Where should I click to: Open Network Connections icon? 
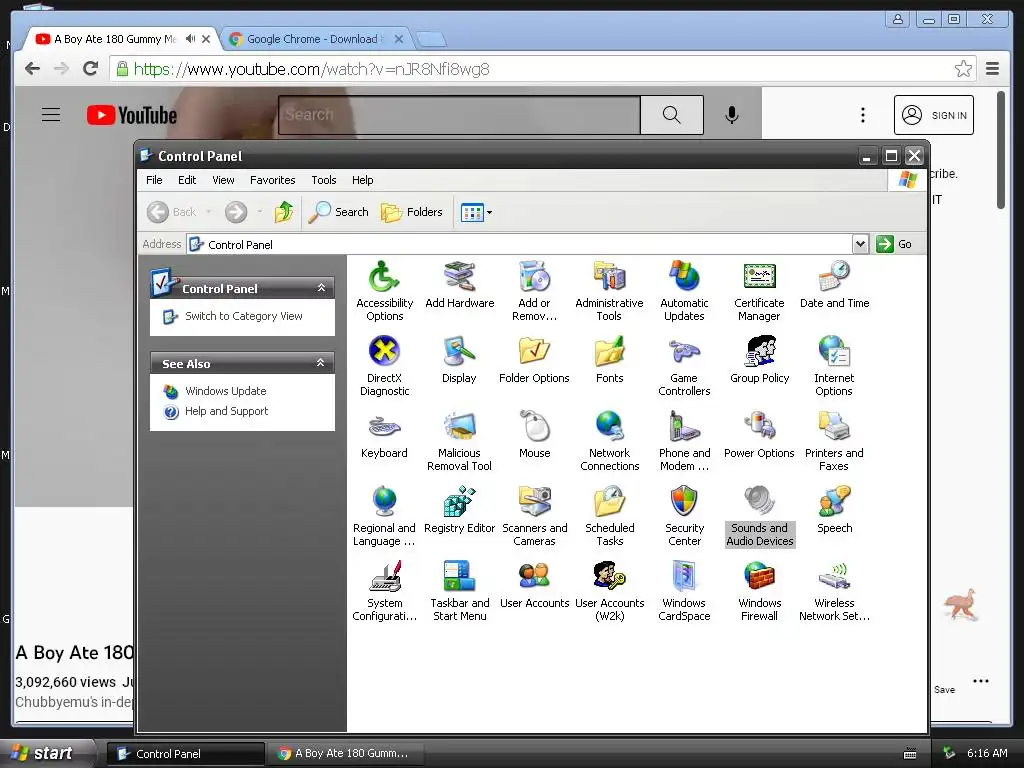(609, 441)
